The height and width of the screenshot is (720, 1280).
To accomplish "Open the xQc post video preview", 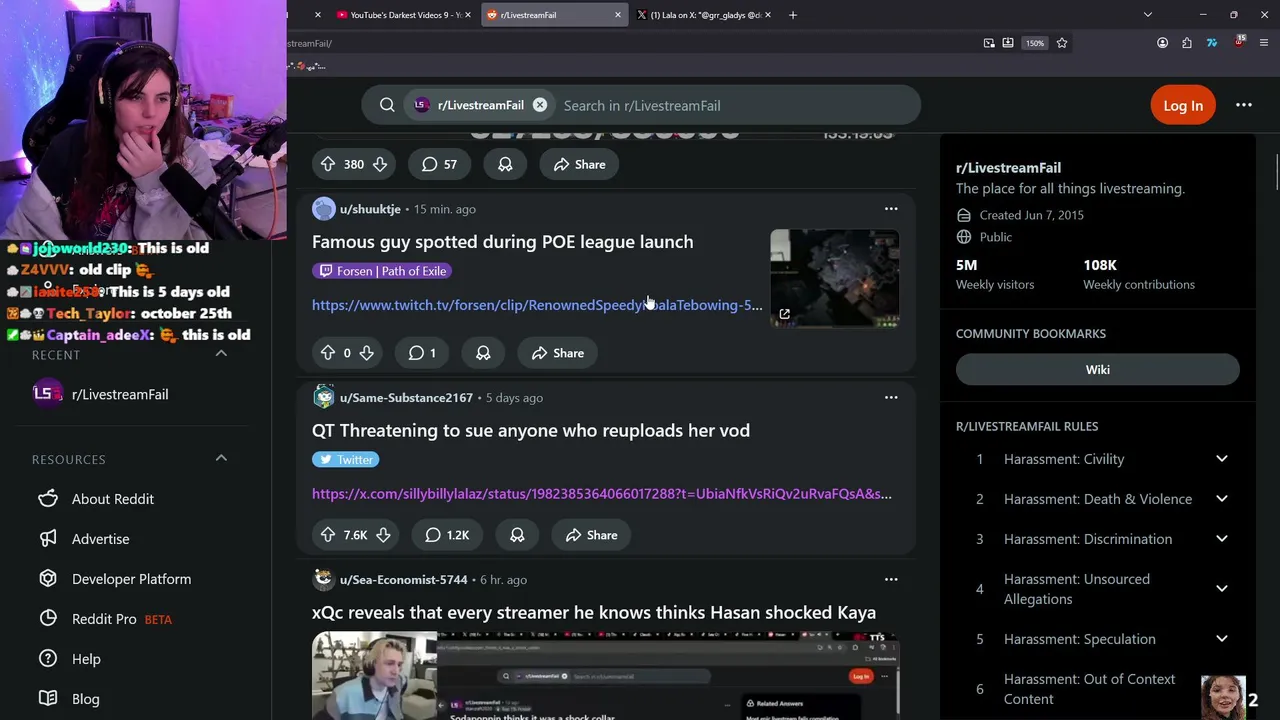I will (605, 676).
